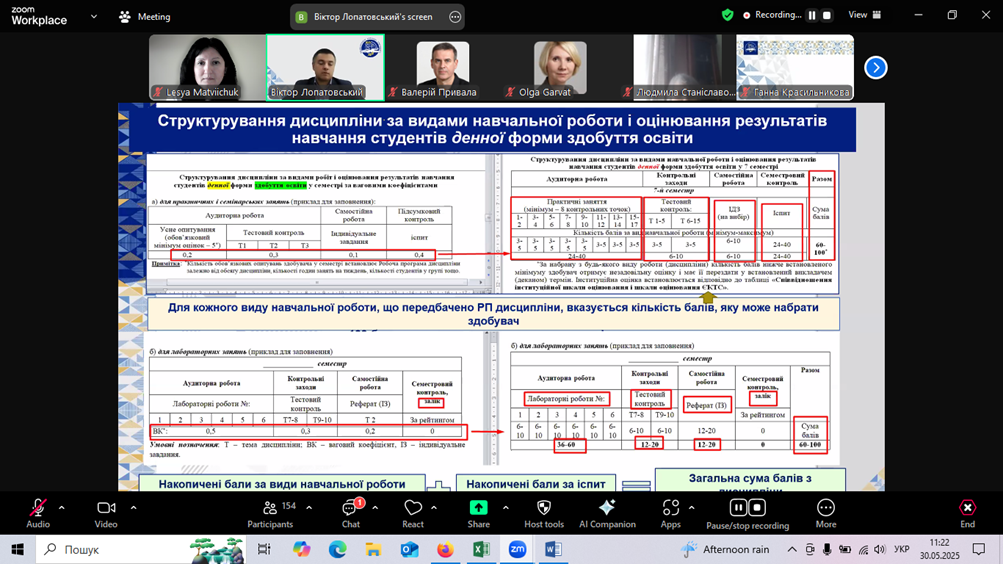The image size is (1003, 564).
Task: Switch to Zoom taskbar icon
Action: pos(517,549)
